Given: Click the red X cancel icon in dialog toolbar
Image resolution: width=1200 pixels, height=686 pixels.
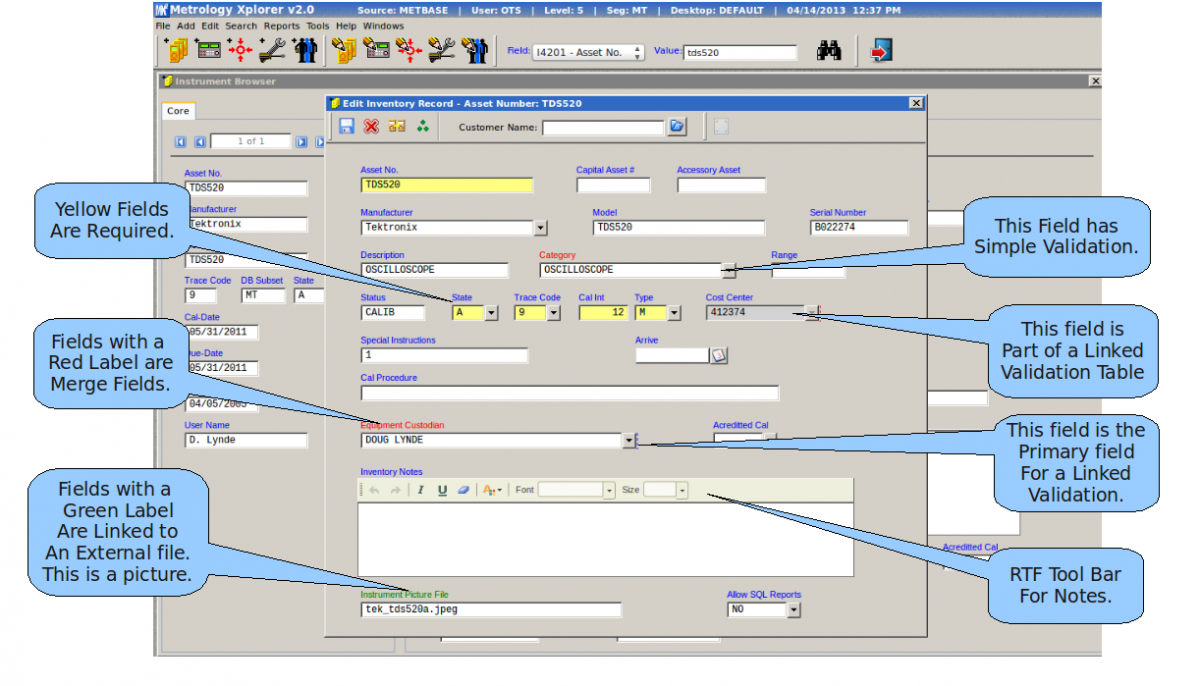Looking at the screenshot, I should tap(372, 127).
